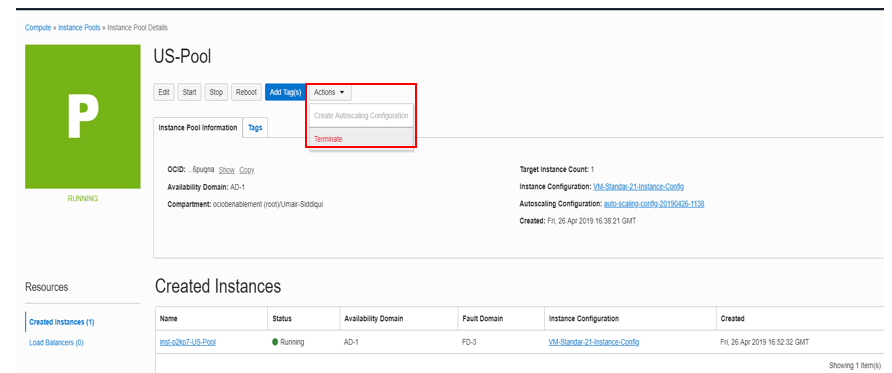Click the Availability Domain: AD-1 detail text
The image size is (892, 373).
[x=206, y=186]
